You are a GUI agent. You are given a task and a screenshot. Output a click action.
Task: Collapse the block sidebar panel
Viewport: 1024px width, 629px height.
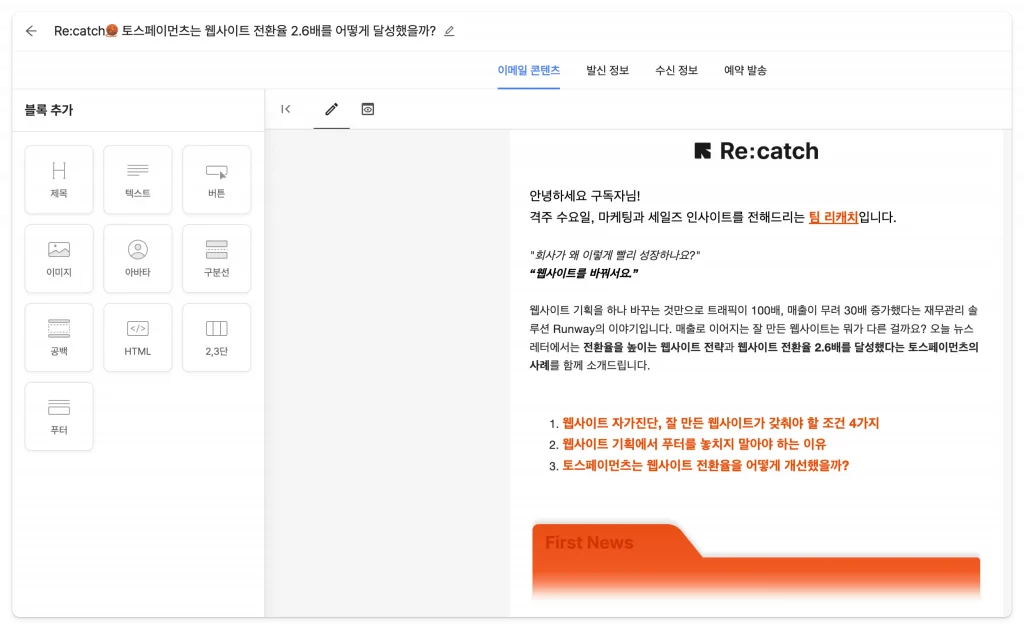tap(287, 109)
